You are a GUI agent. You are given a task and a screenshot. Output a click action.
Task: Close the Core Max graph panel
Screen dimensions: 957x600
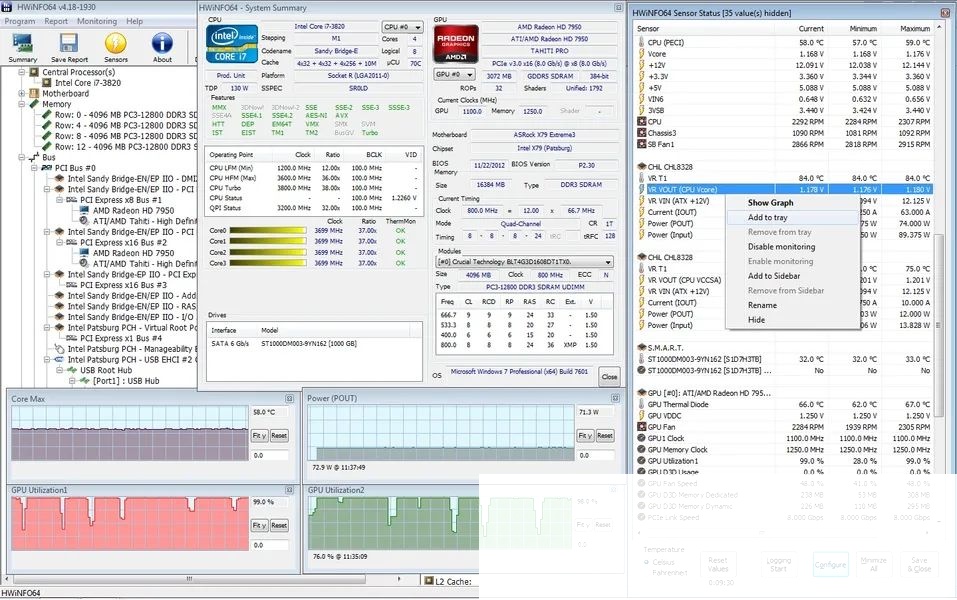tap(289, 399)
